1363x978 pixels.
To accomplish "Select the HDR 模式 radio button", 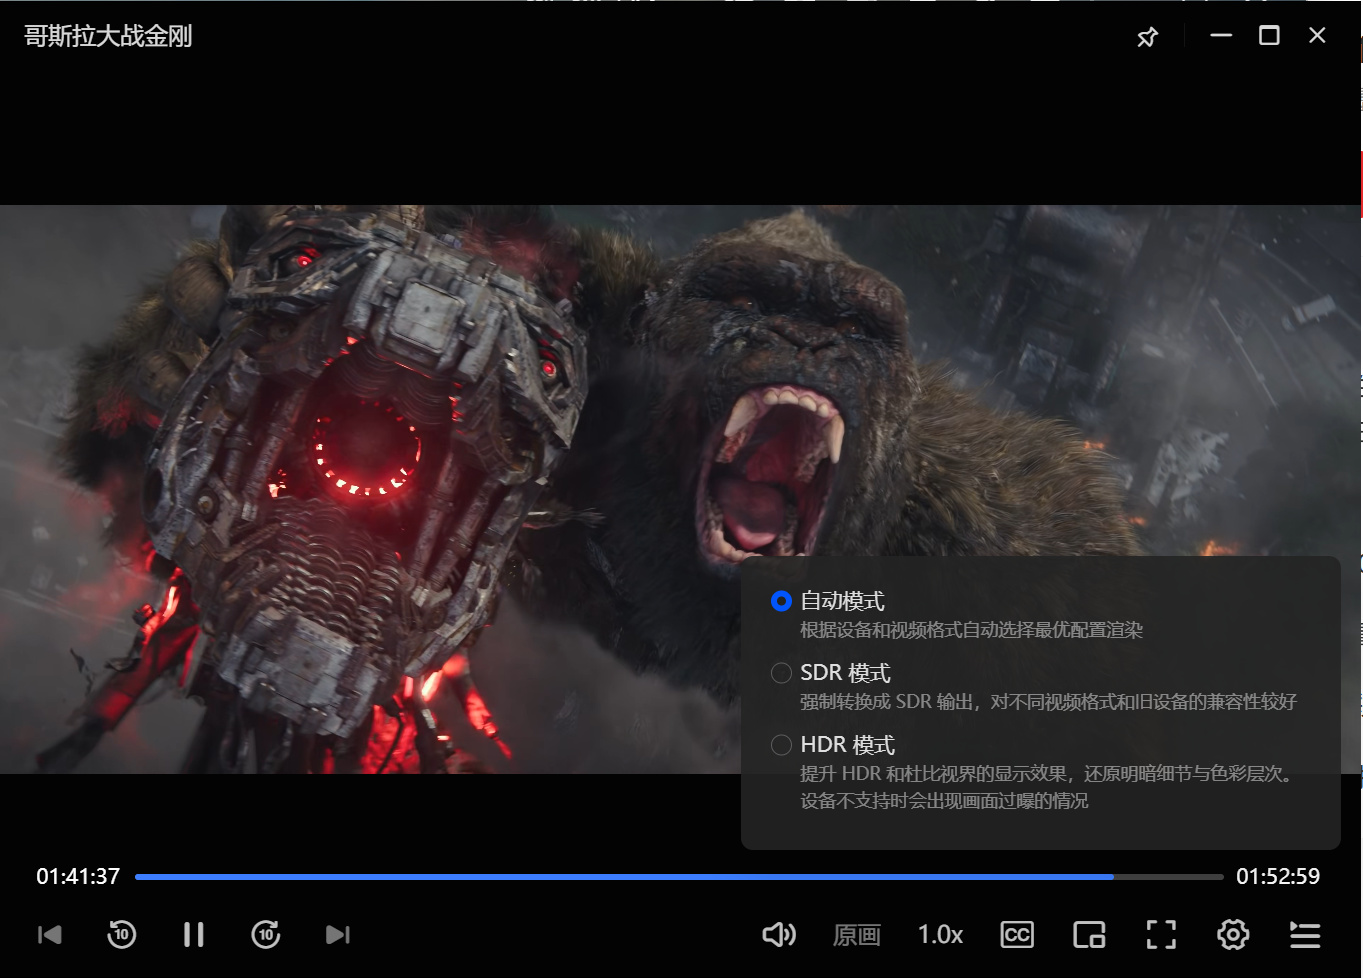I will [781, 745].
